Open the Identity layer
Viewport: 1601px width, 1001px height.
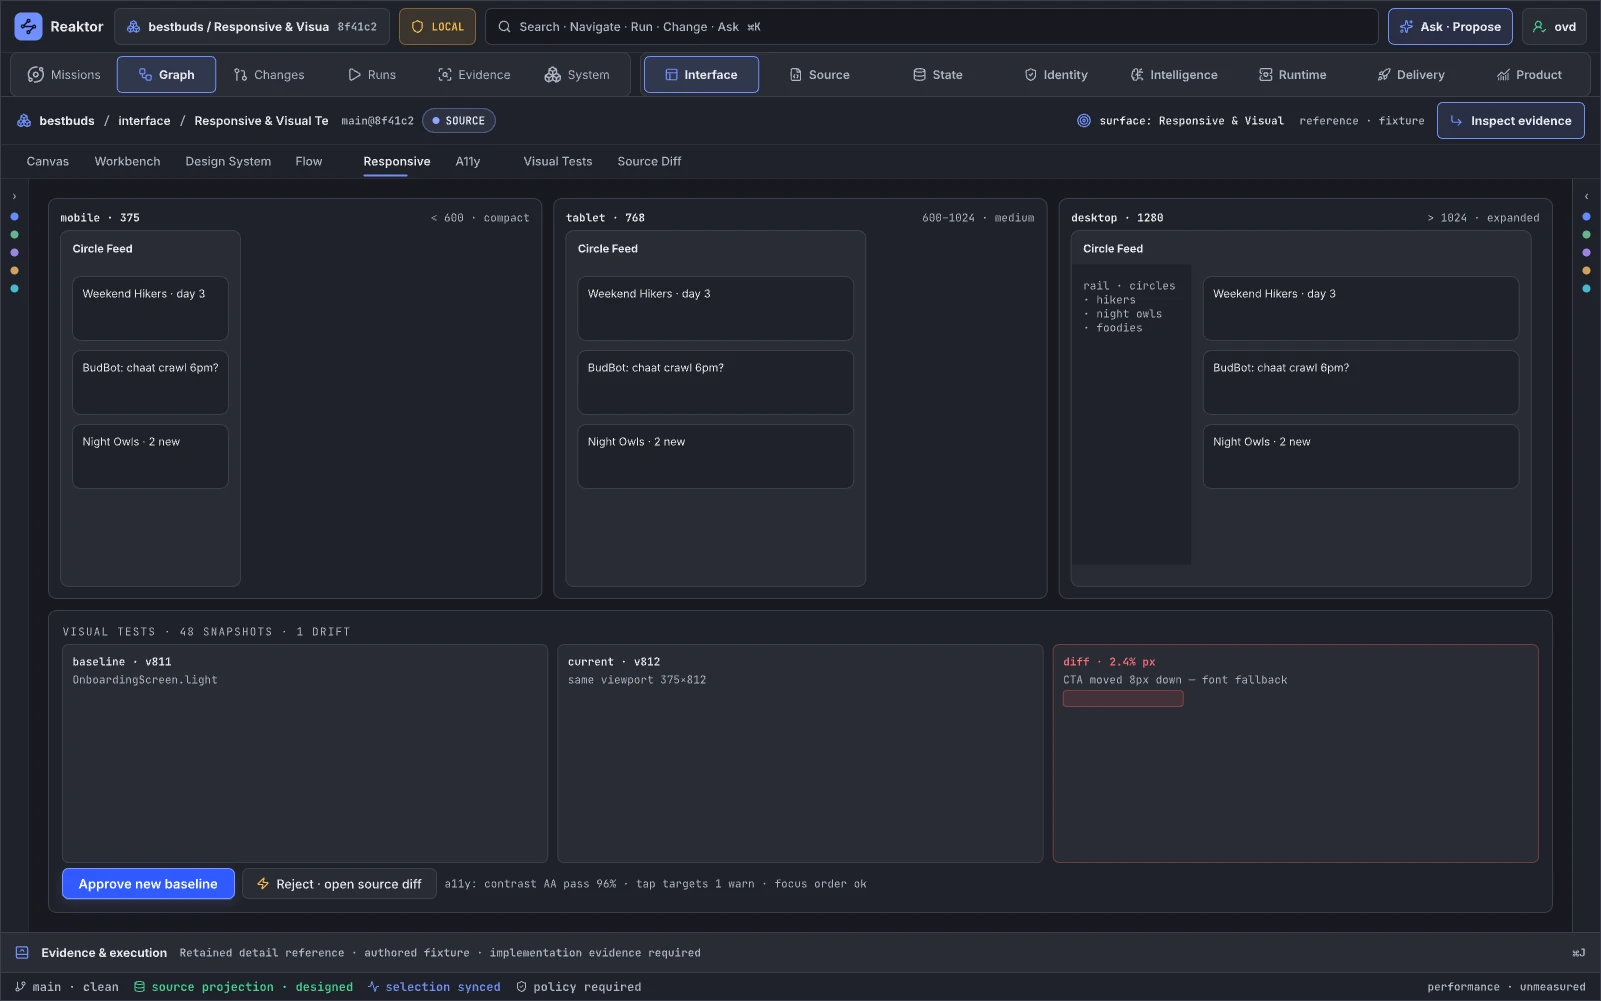tap(1056, 75)
